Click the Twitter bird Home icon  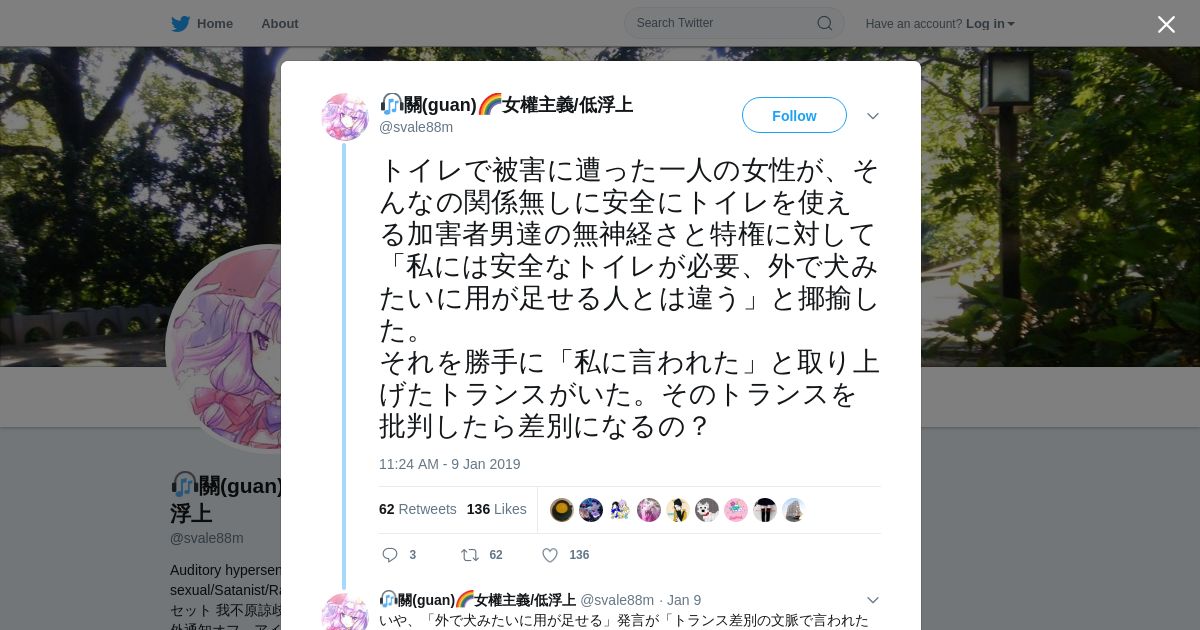point(180,24)
